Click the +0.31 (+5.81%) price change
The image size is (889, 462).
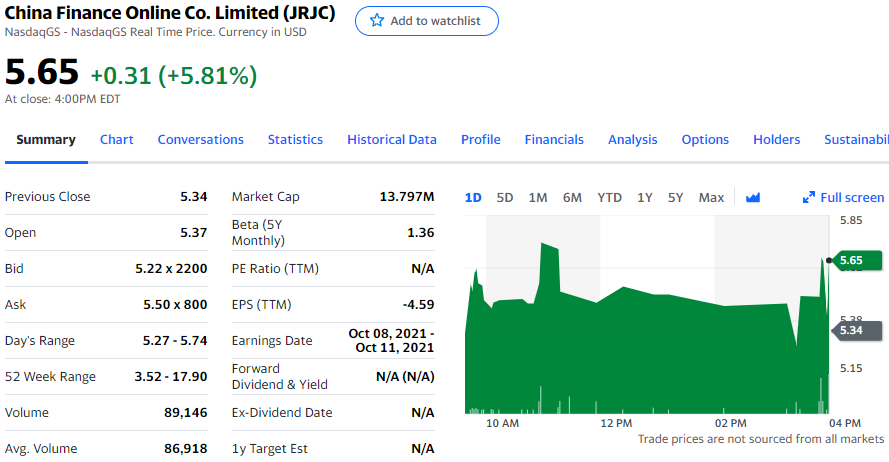[x=173, y=75]
